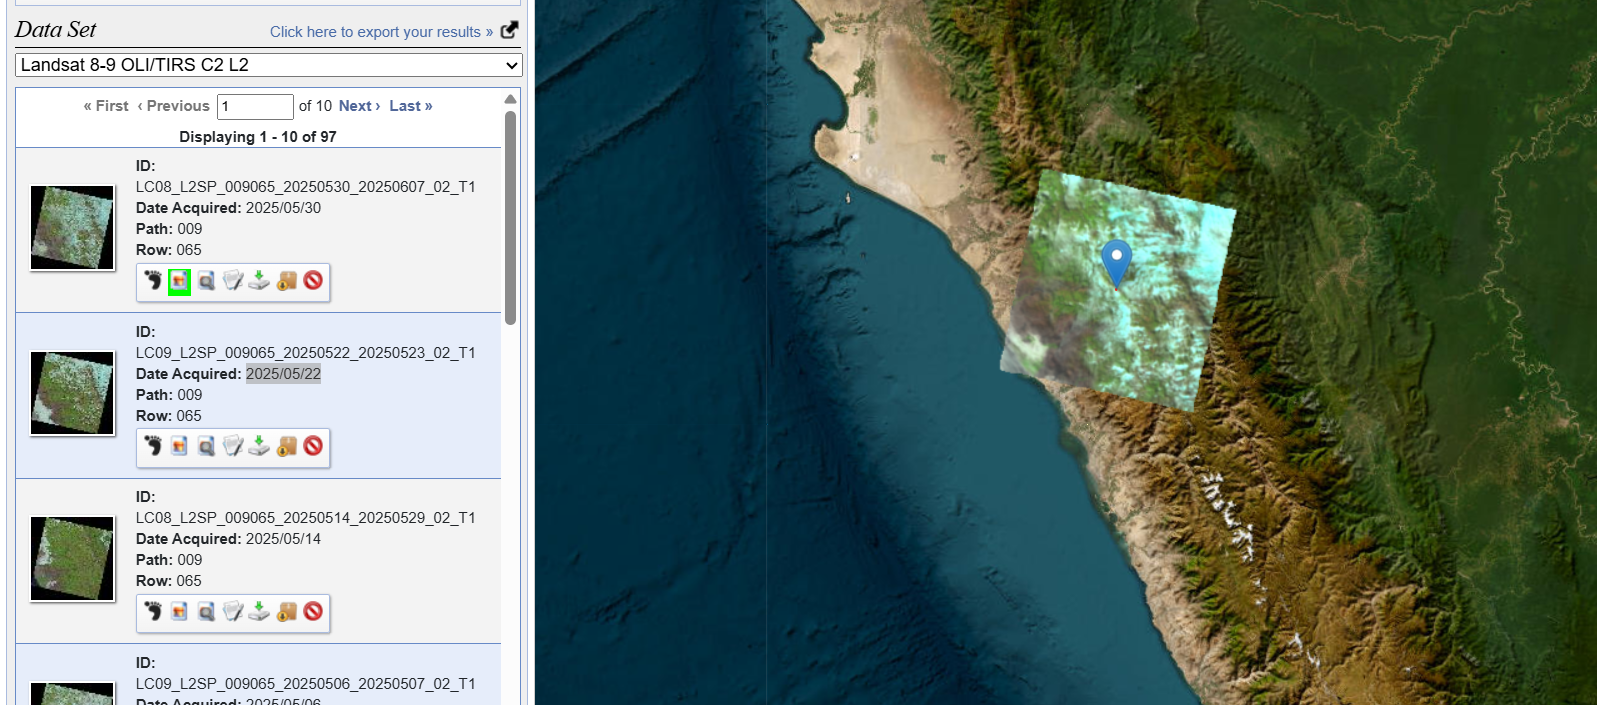Click the acquired date 2025/05/30
Screen dimensions: 1597x705
(x=283, y=208)
